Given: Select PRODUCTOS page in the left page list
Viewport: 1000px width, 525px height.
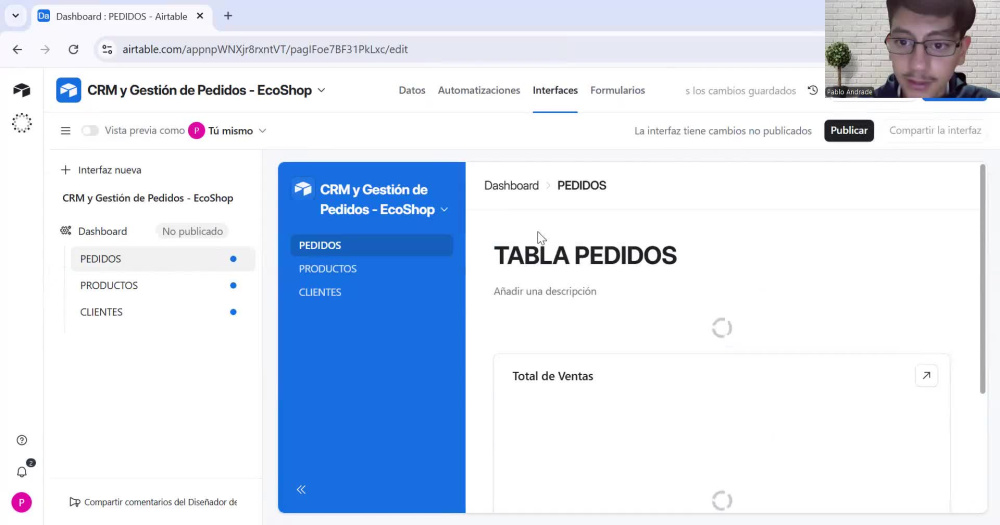Looking at the screenshot, I should 161,286.
